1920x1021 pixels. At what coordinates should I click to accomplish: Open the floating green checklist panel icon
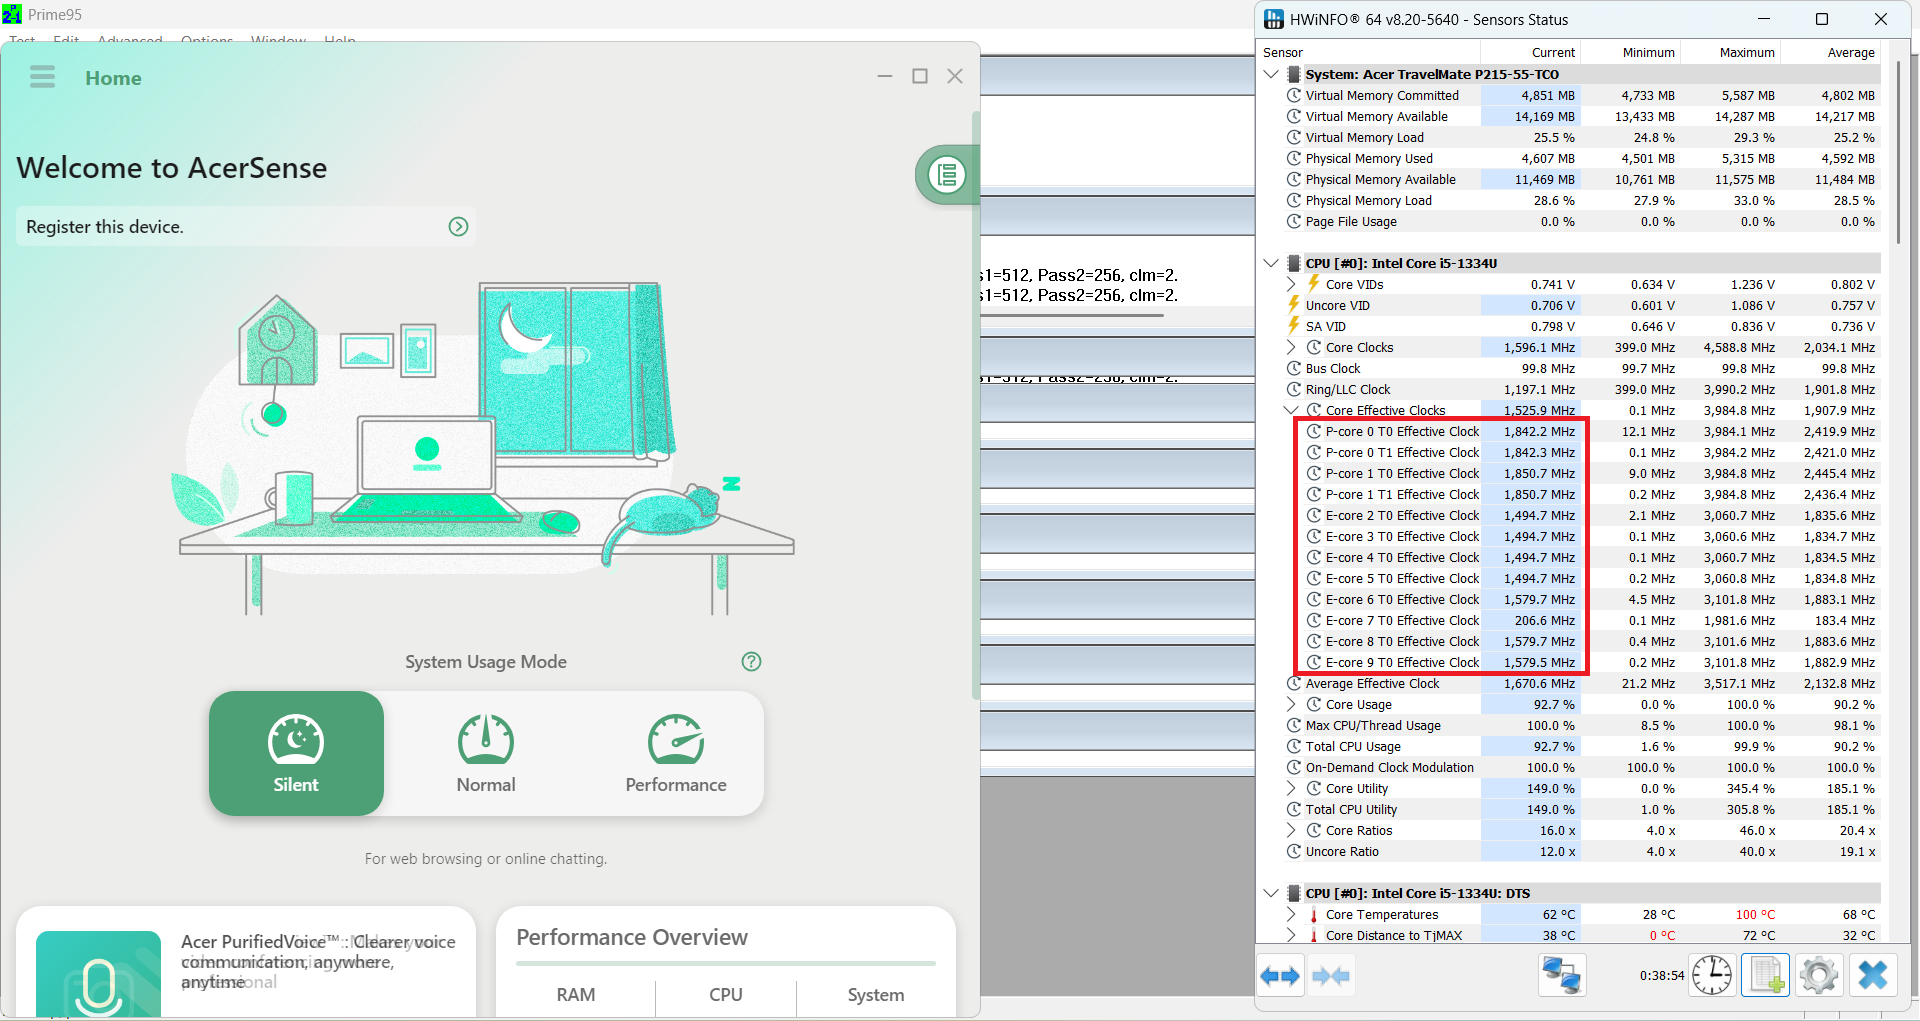pos(946,175)
